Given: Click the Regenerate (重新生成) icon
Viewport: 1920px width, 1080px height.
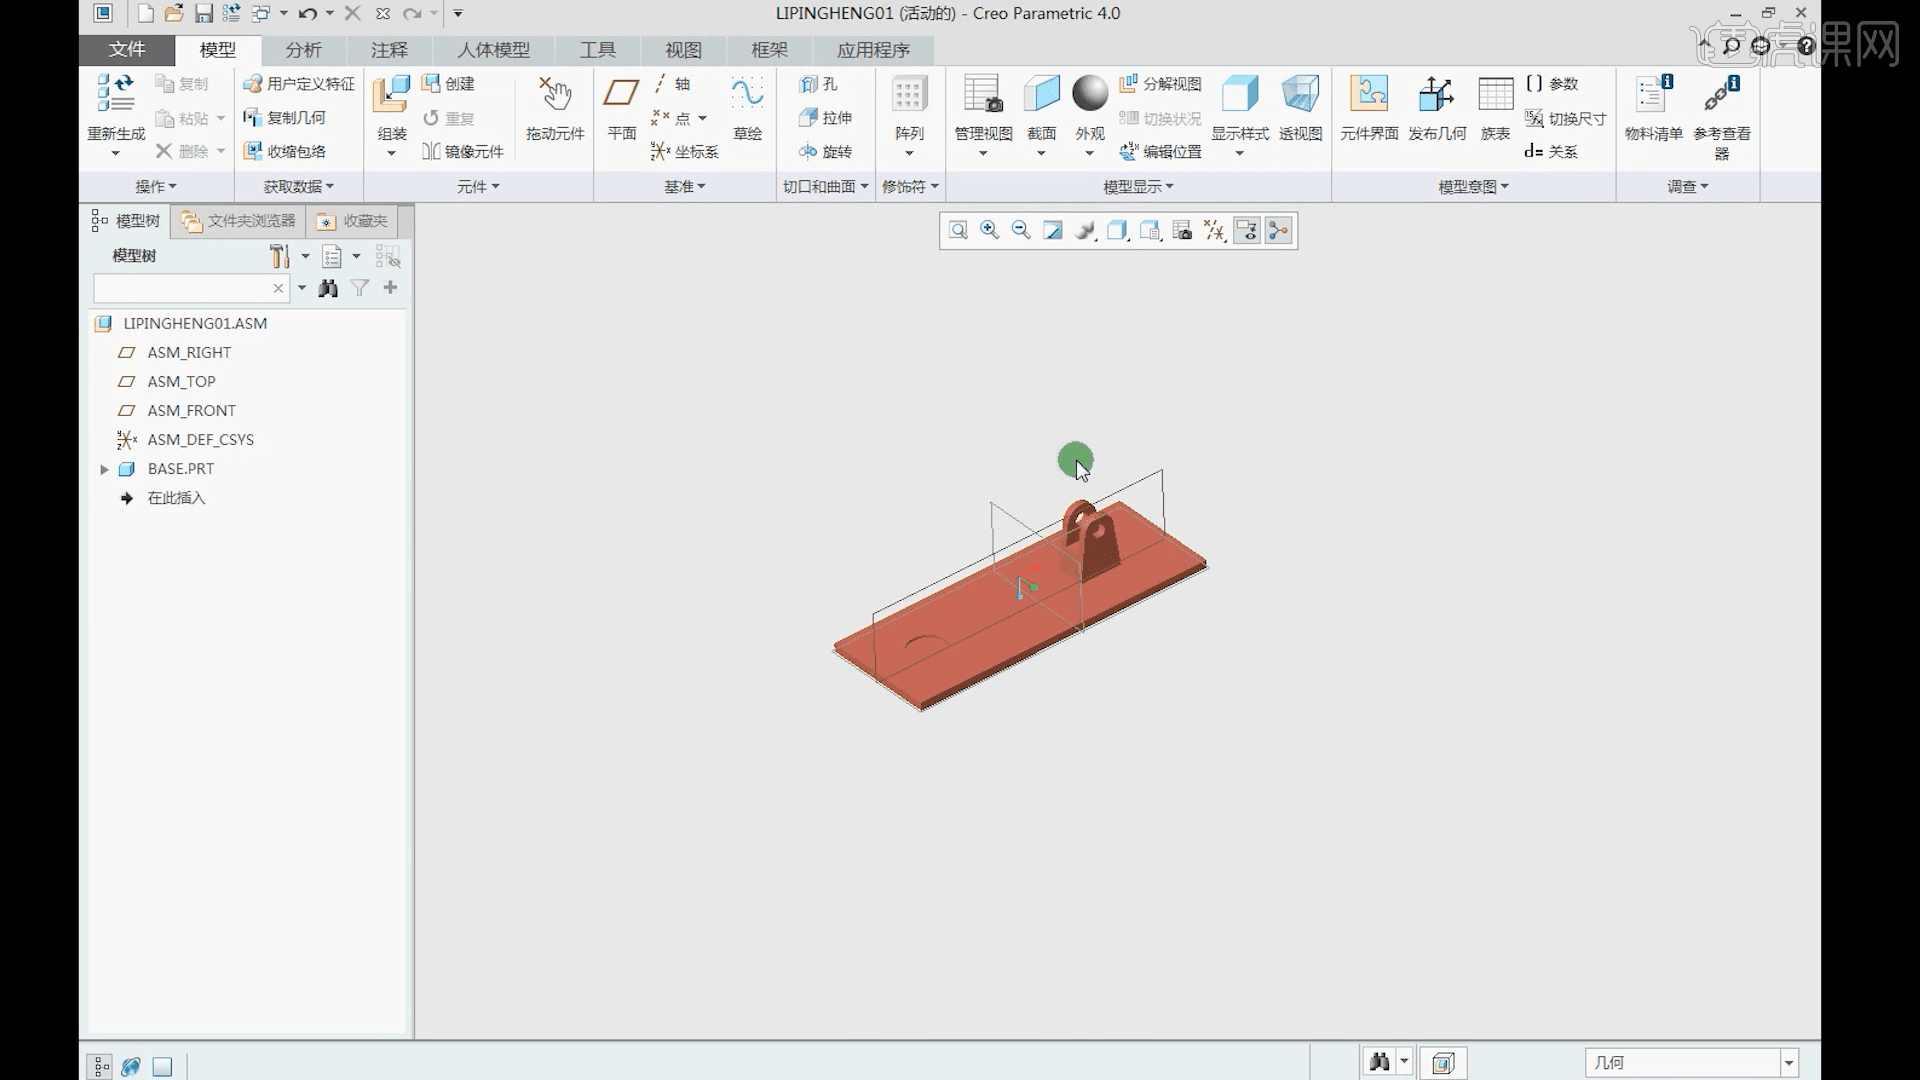Looking at the screenshot, I should click(116, 94).
